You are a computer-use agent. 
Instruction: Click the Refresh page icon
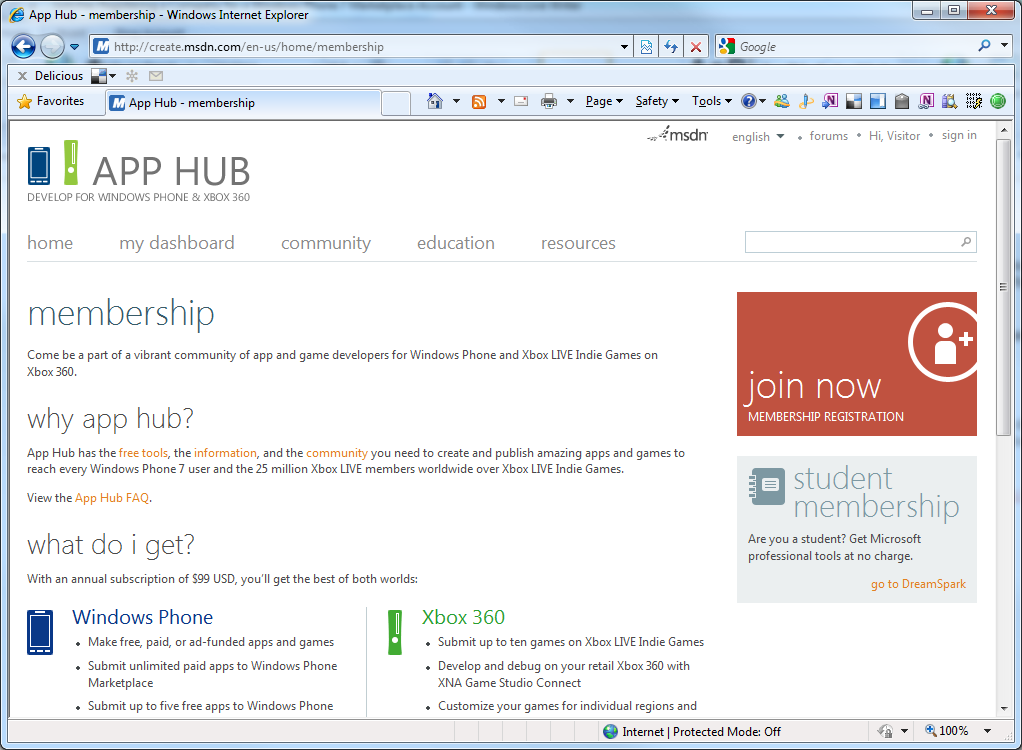(x=671, y=47)
